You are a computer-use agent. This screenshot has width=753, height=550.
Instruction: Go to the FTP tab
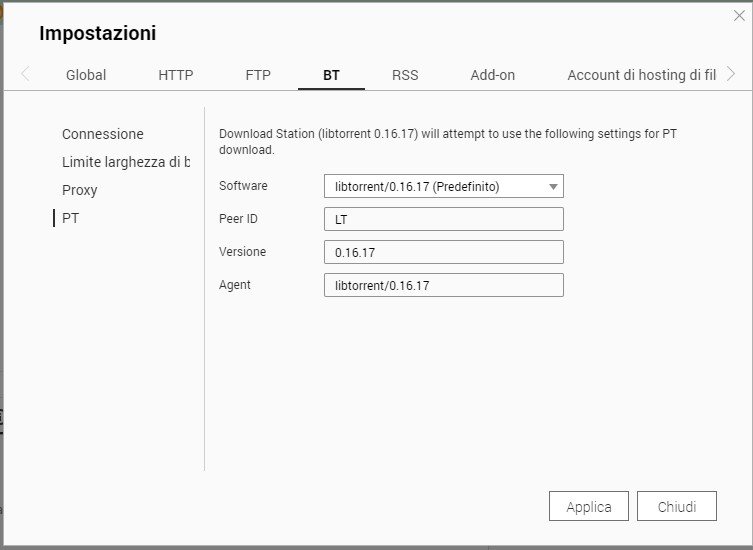click(258, 75)
